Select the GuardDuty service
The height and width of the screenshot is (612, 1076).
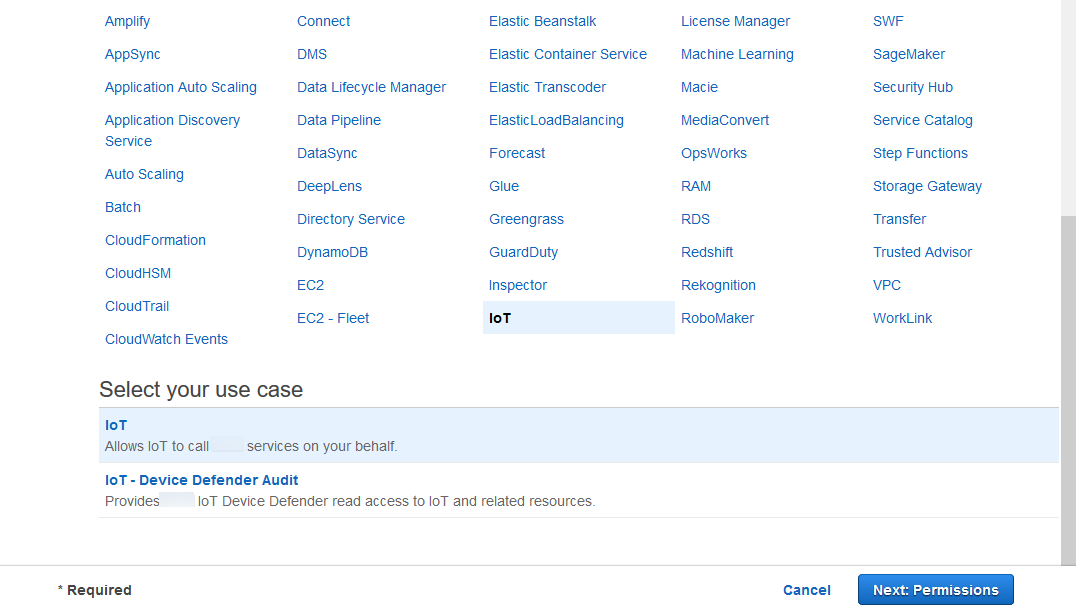[523, 252]
